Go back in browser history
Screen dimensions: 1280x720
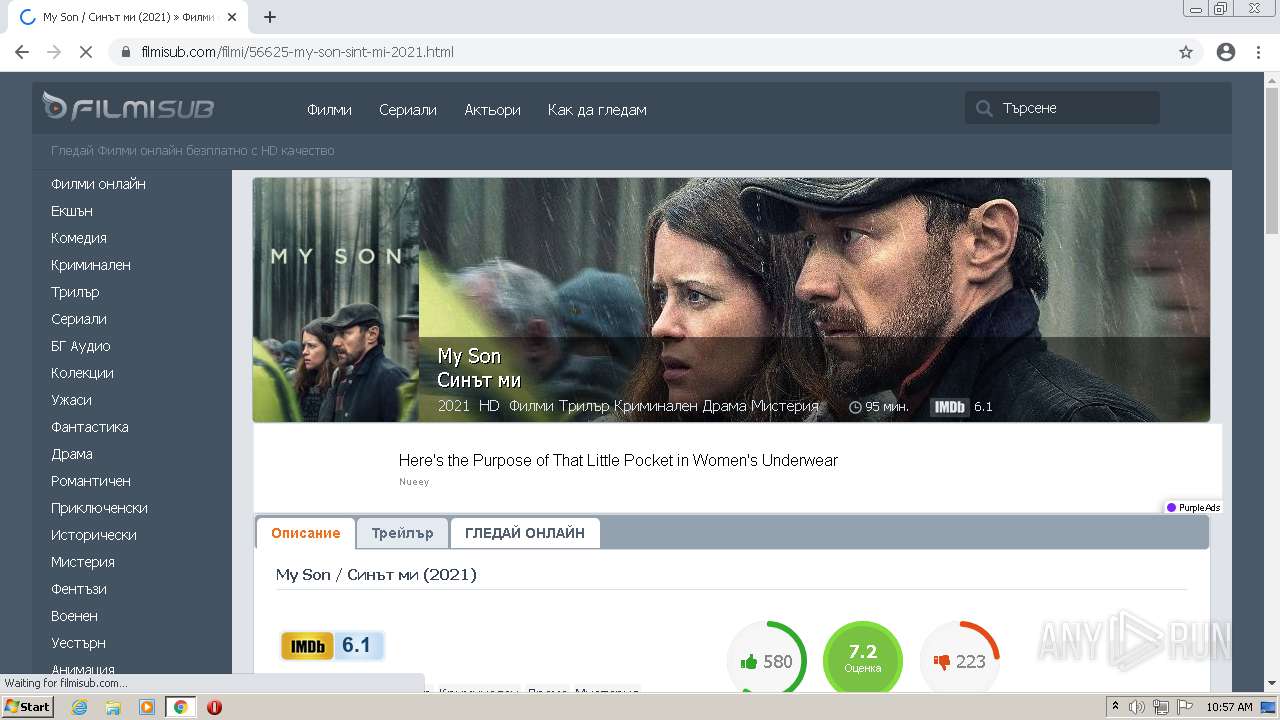pyautogui.click(x=22, y=52)
